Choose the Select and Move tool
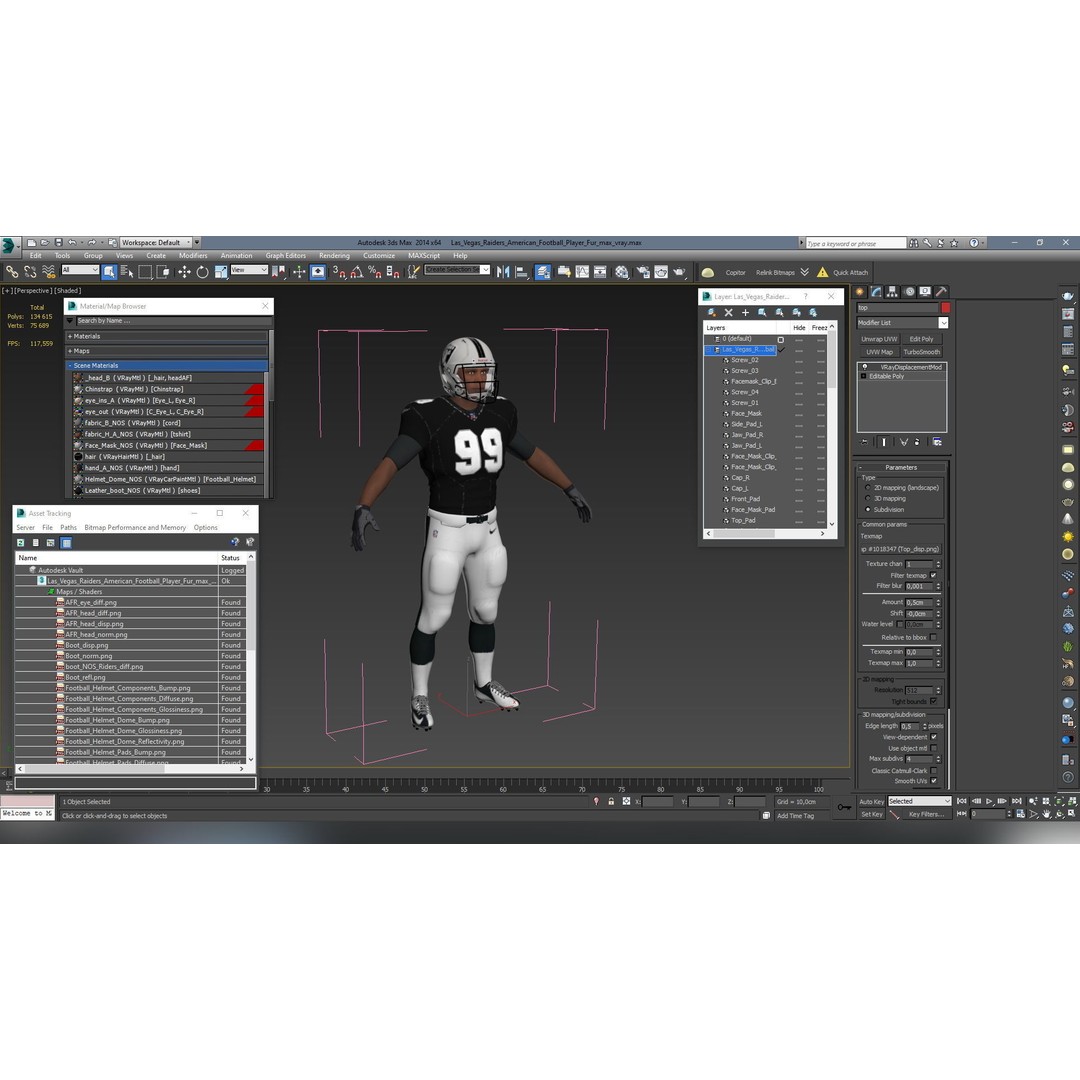The height and width of the screenshot is (1080, 1080). (x=184, y=272)
